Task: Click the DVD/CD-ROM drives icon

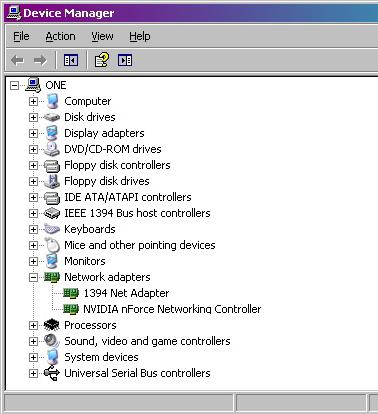Action: (52, 149)
